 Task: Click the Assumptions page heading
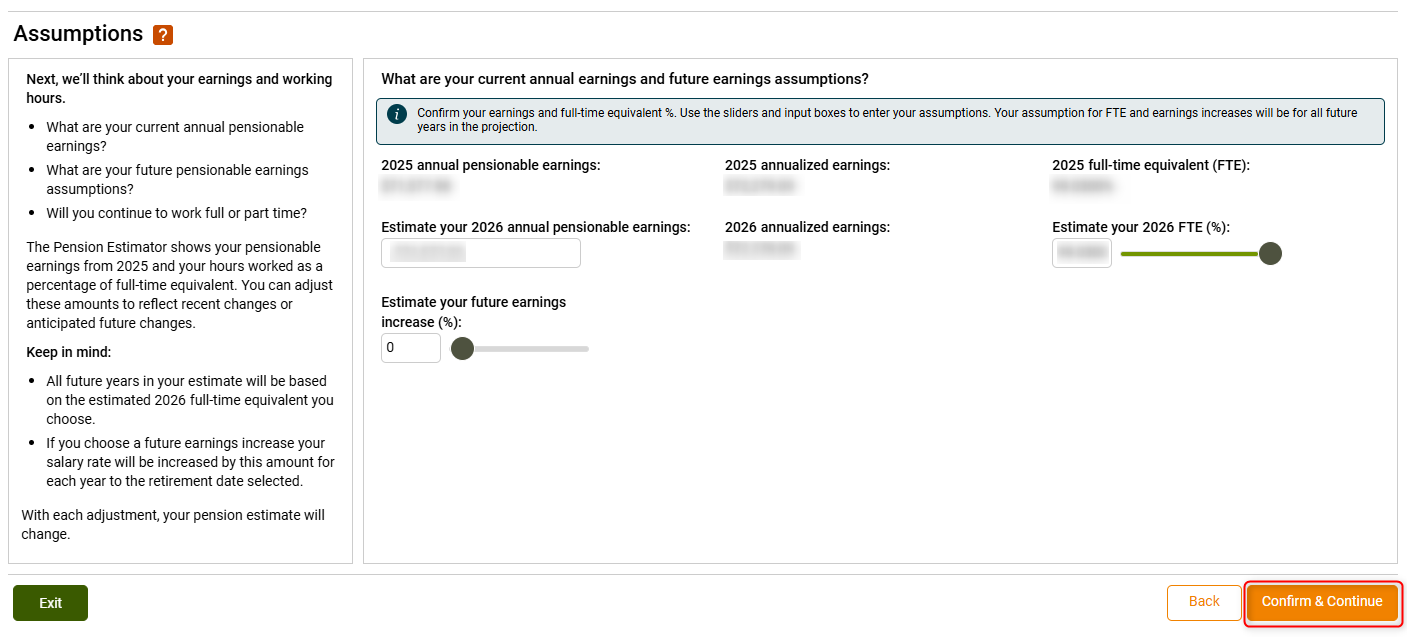tap(78, 34)
